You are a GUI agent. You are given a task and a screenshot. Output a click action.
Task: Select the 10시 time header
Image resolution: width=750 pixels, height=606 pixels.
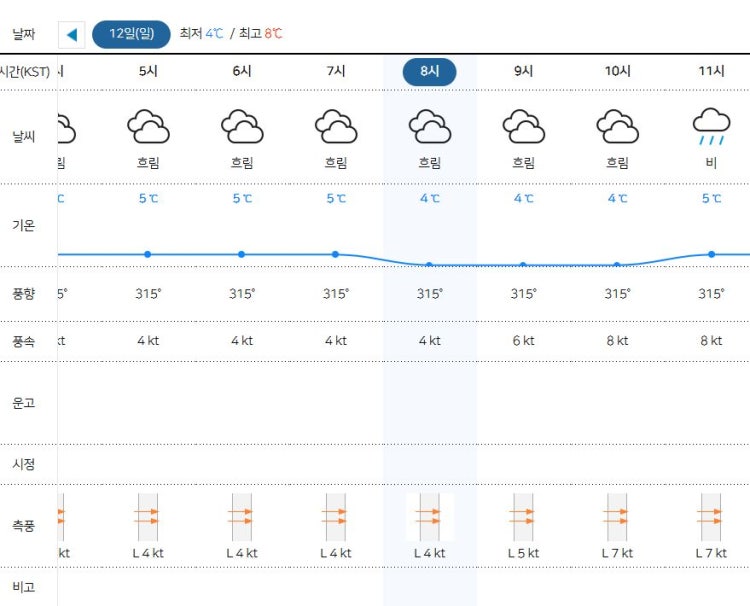click(x=618, y=71)
